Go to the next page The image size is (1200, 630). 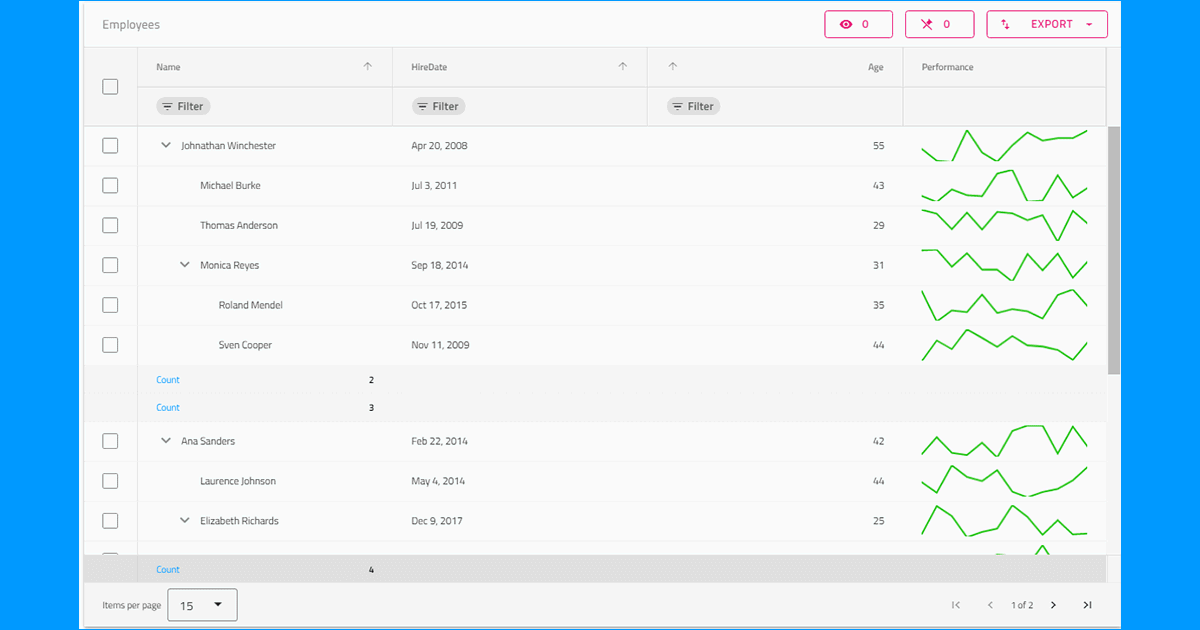pyautogui.click(x=1053, y=605)
